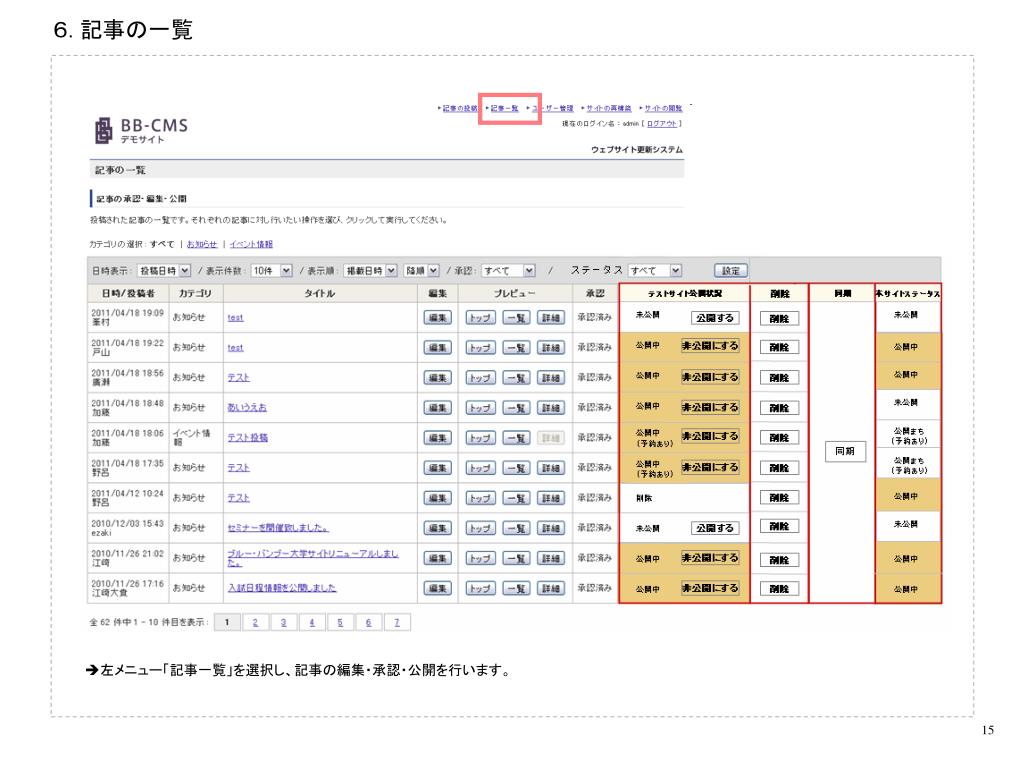Filter the category by イベント情報 link
This screenshot has height=768, width=1024.
251,244
